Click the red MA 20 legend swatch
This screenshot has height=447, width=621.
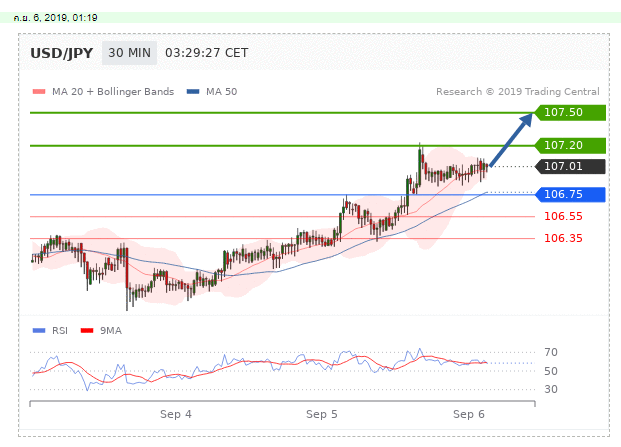[39, 92]
